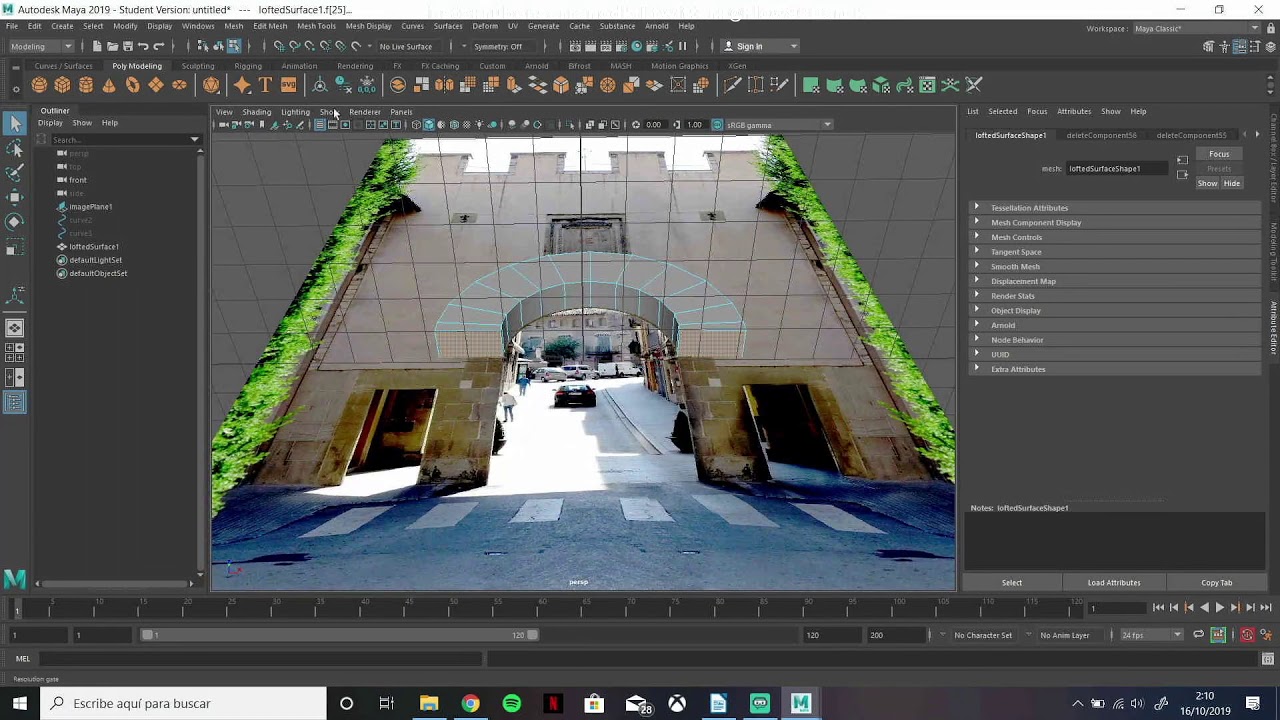Open the Sign In account dropdown
The image size is (1280, 720).
(761, 46)
